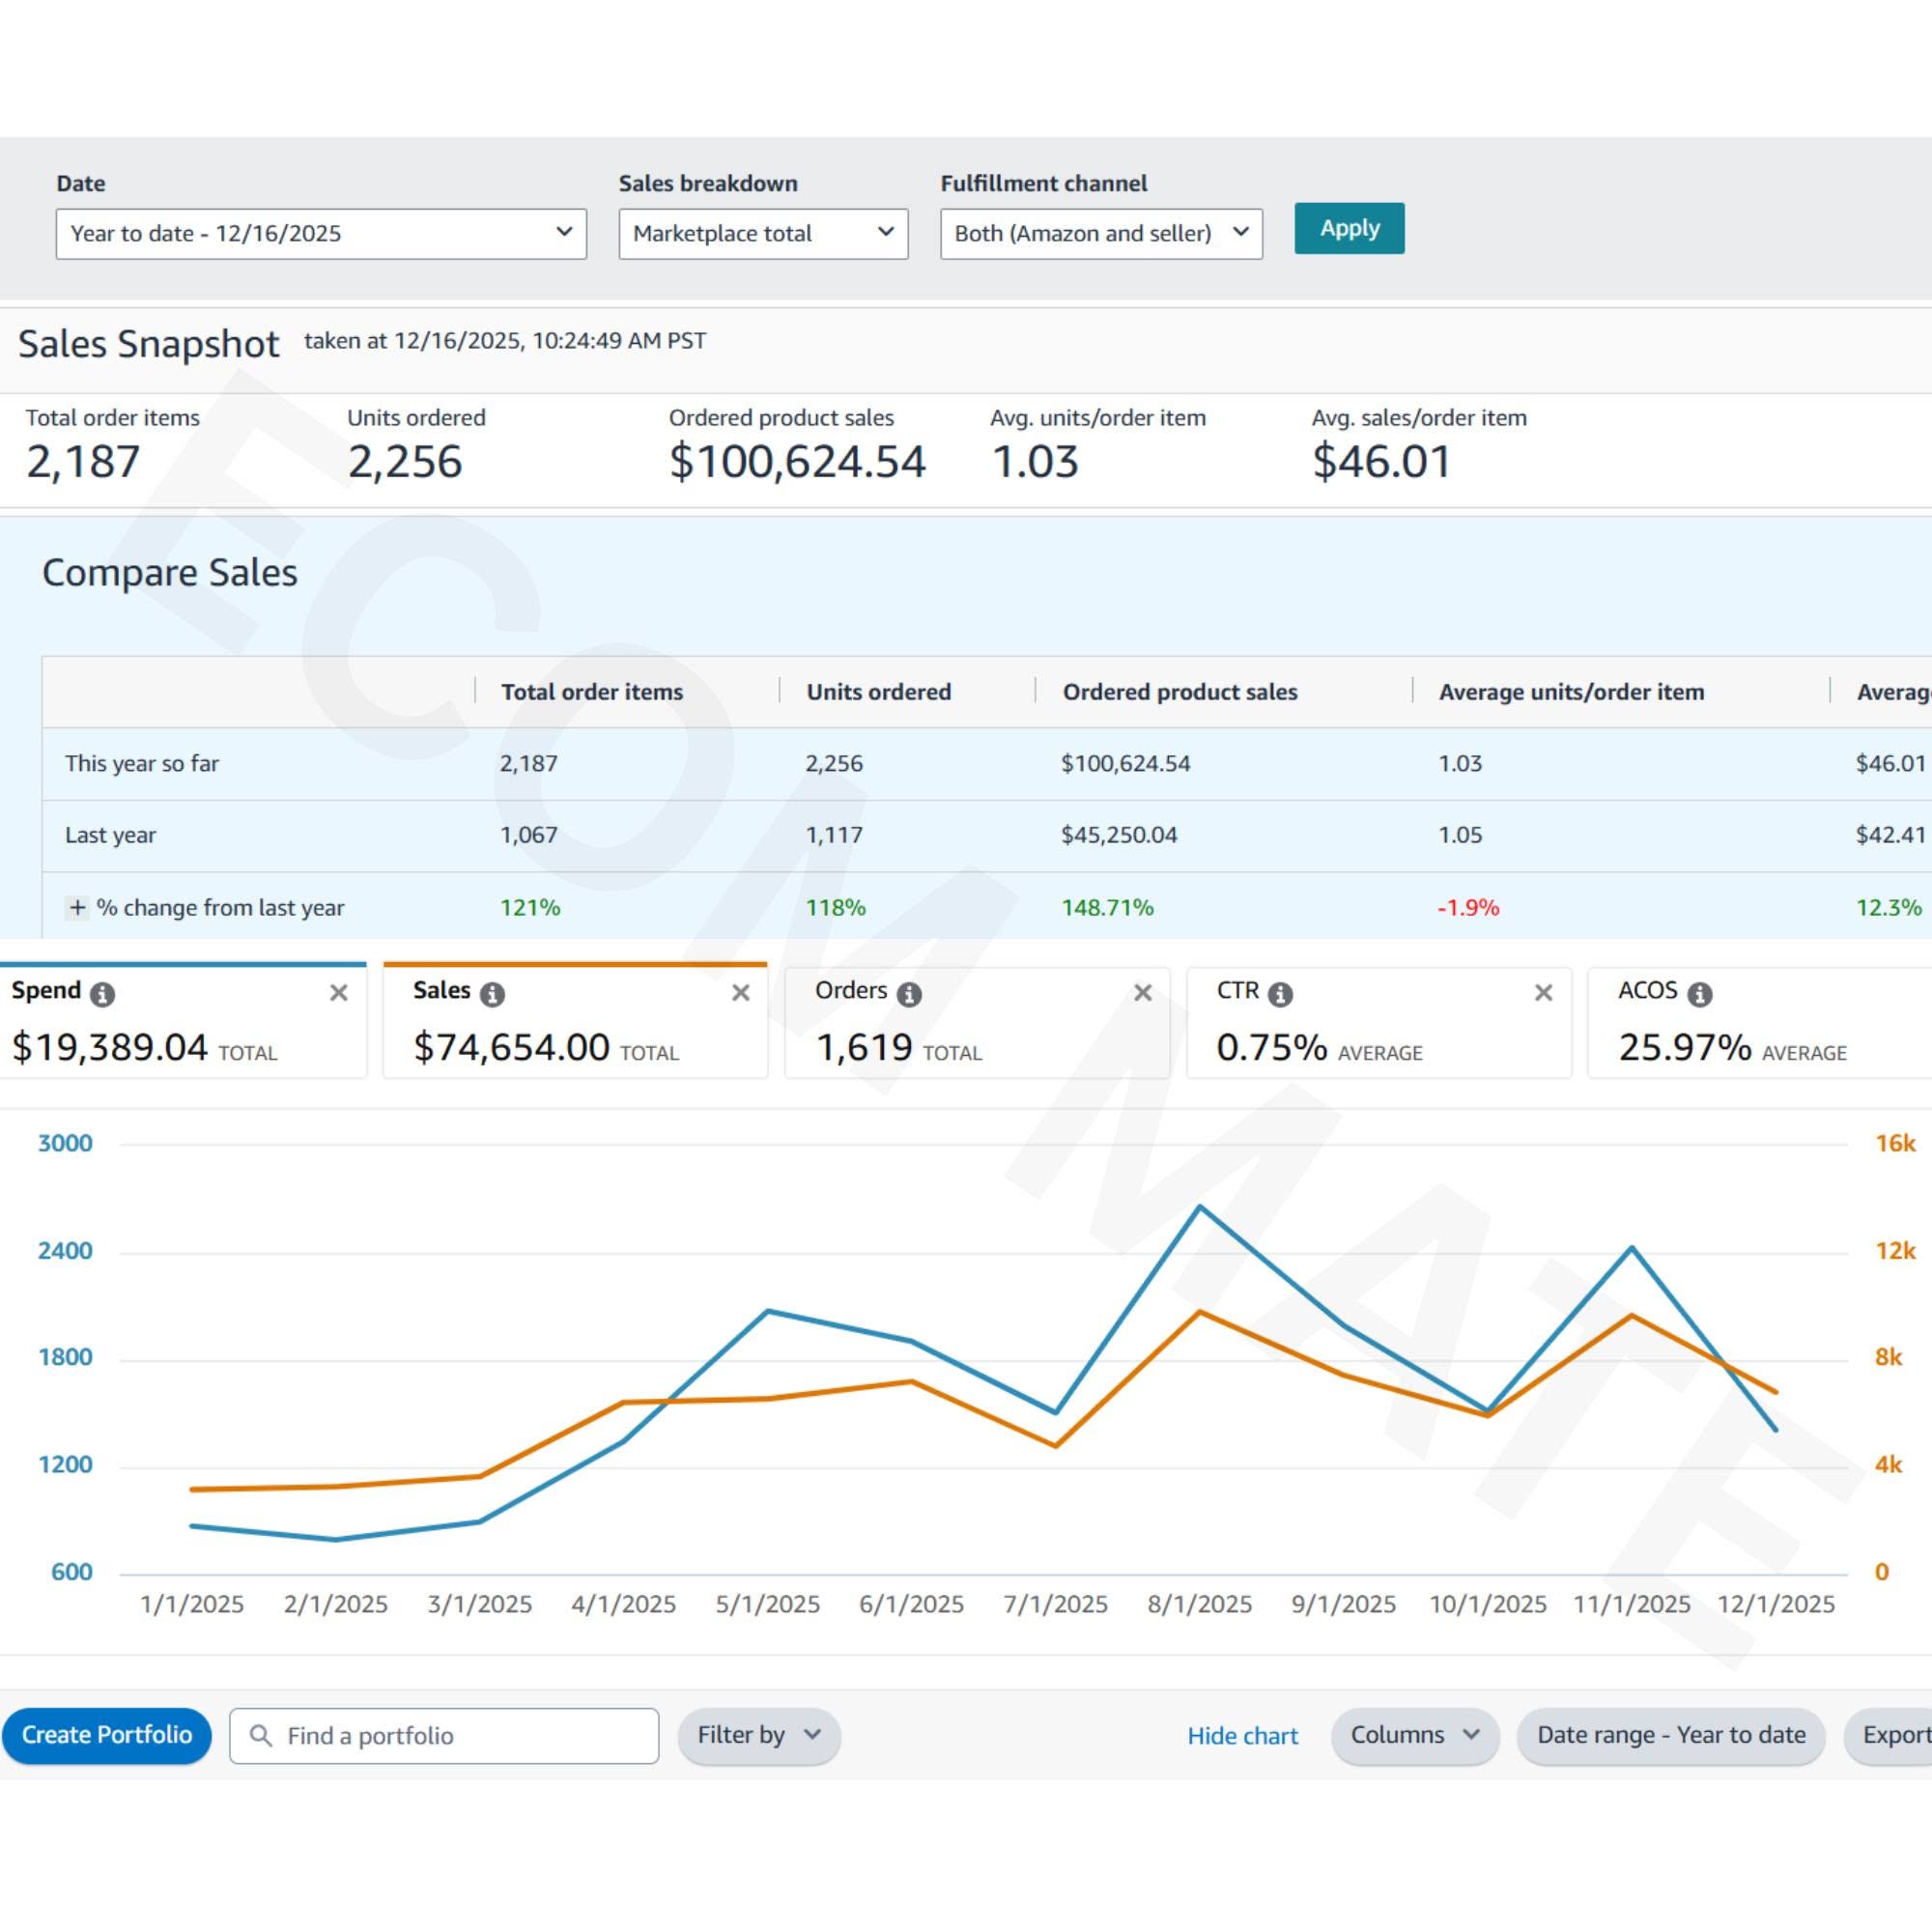Remove the CTR metric card
This screenshot has height=1932, width=1932.
[x=1544, y=992]
